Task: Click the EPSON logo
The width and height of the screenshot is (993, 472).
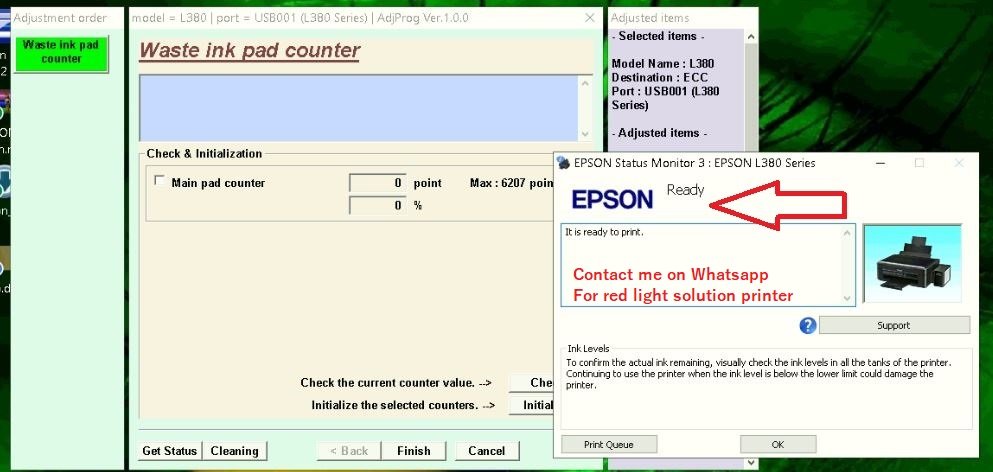Action: tap(612, 199)
